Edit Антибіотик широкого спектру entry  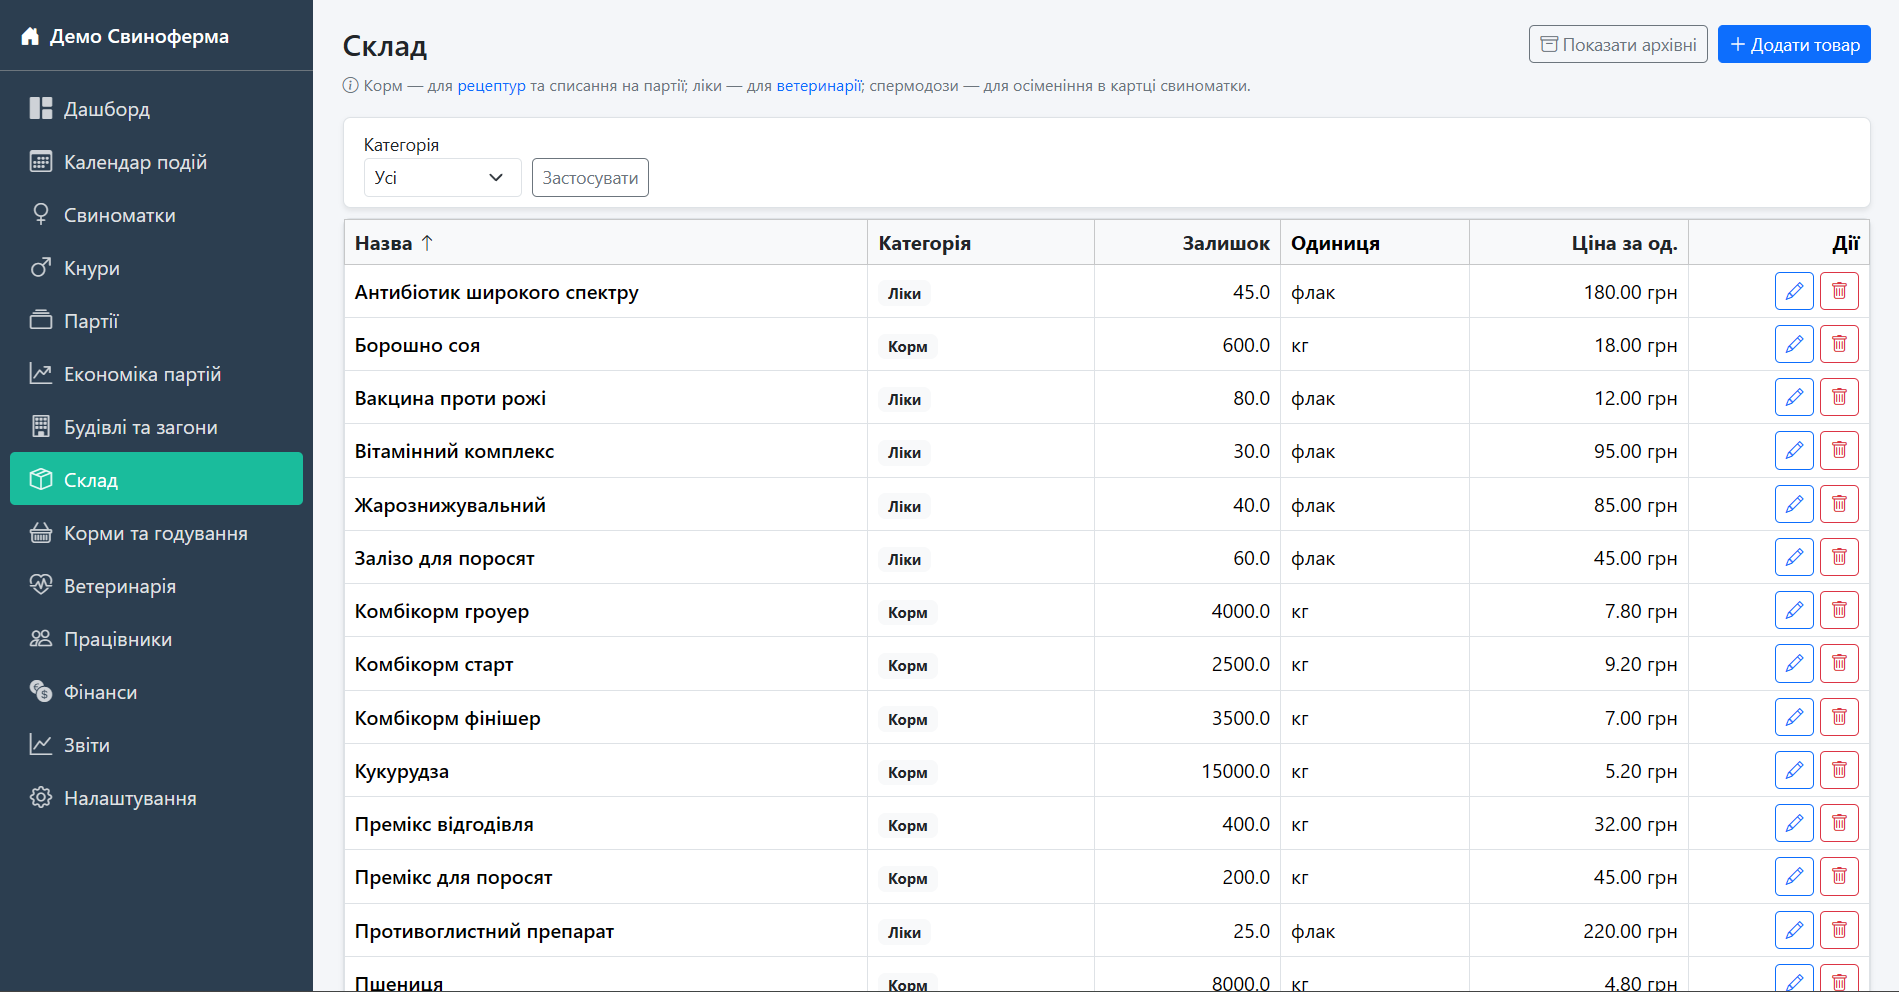1794,292
